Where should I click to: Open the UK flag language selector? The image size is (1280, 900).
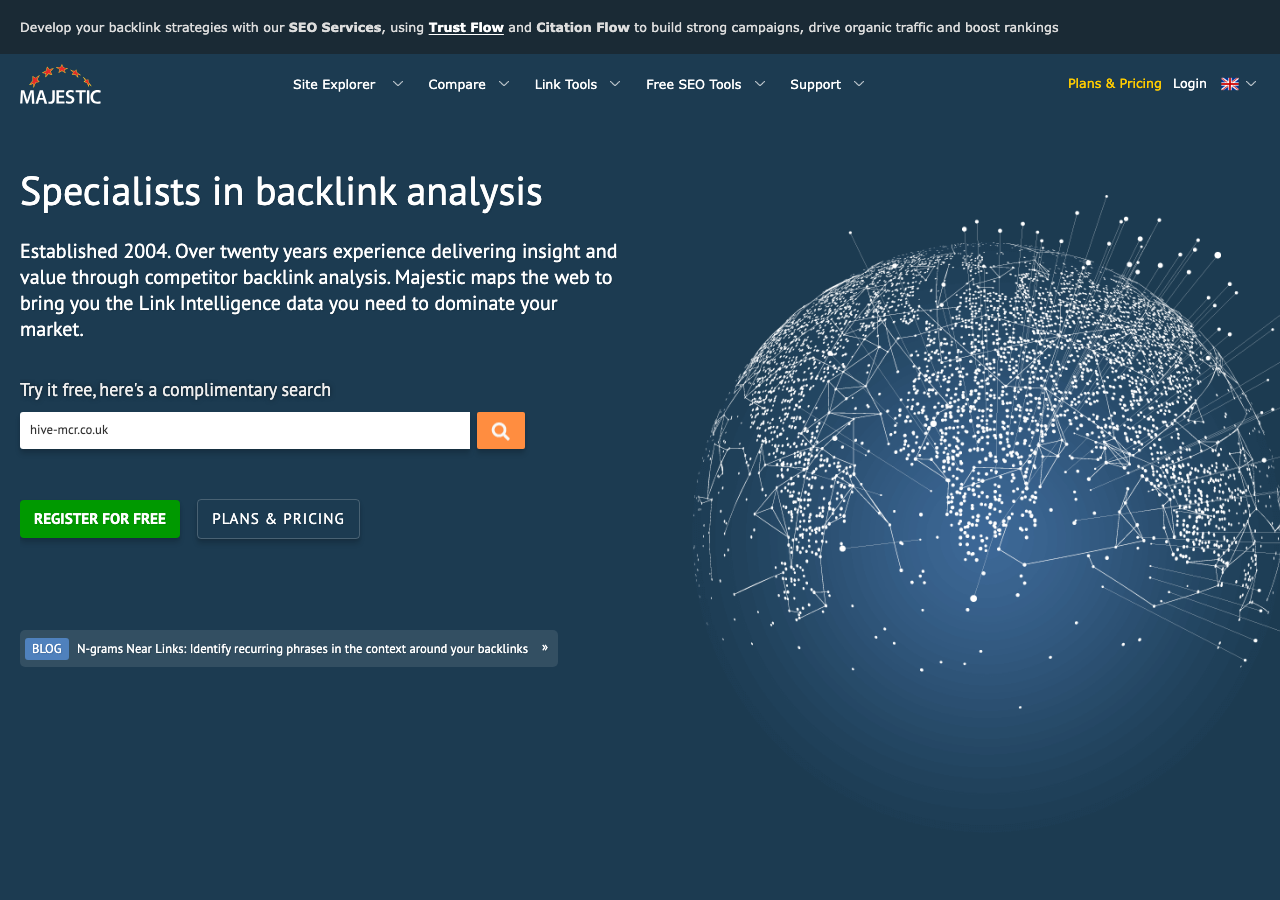pyautogui.click(x=1230, y=84)
